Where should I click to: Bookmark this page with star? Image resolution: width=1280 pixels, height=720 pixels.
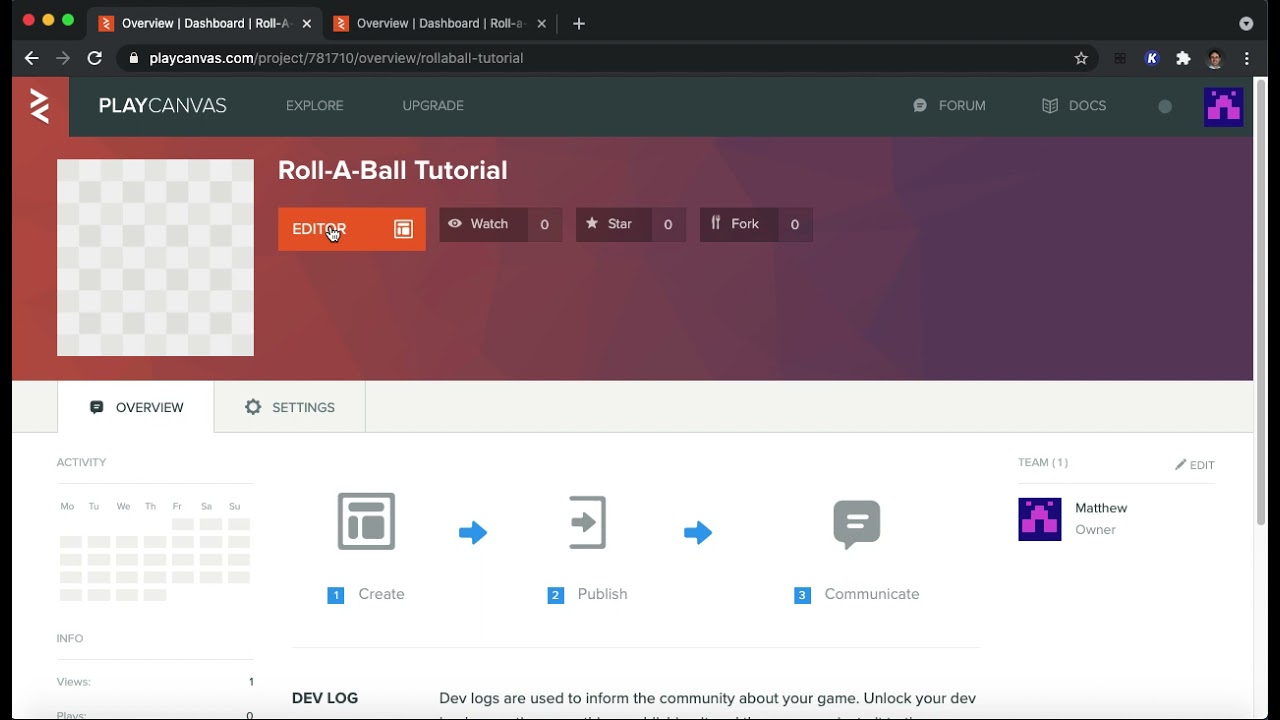[1081, 58]
